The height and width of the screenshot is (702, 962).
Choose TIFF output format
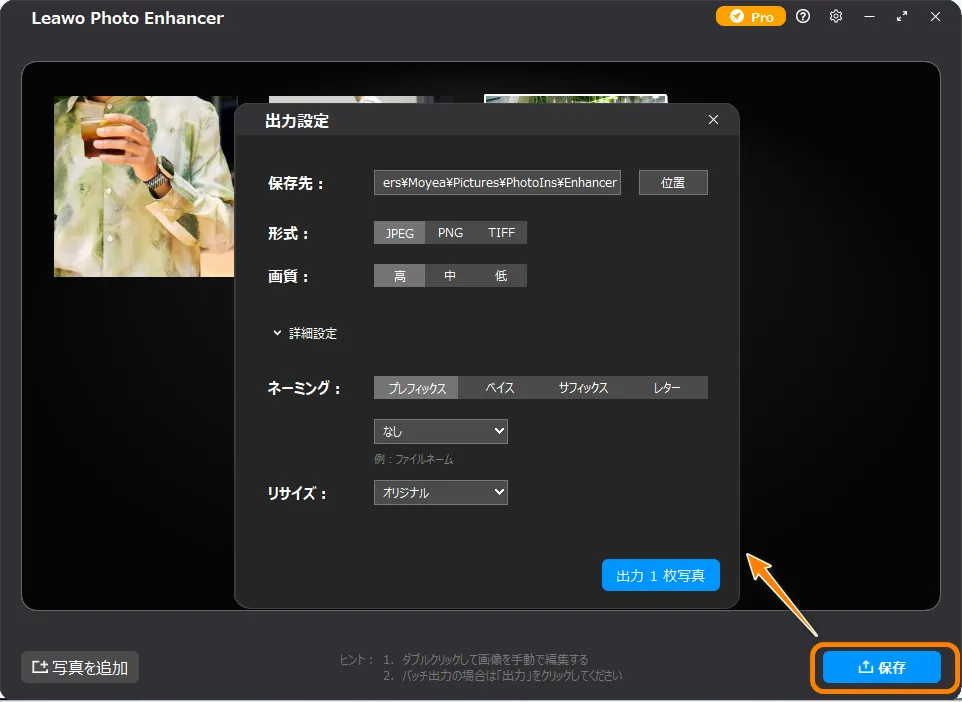tap(501, 233)
